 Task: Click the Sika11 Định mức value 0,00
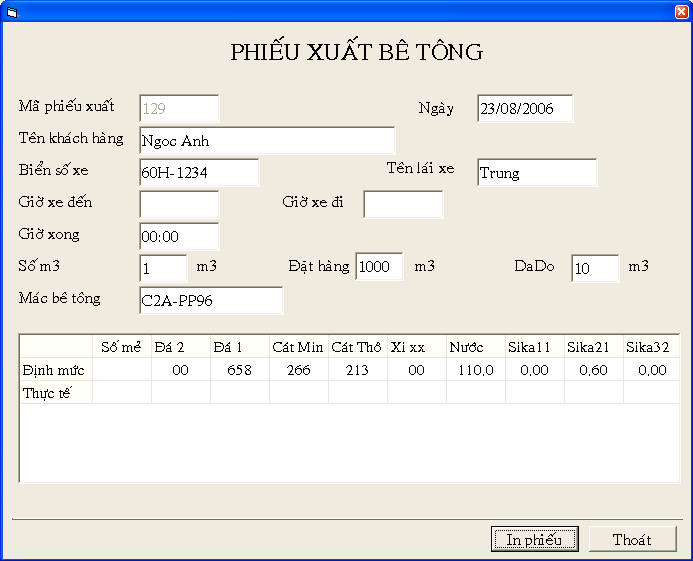coord(535,370)
